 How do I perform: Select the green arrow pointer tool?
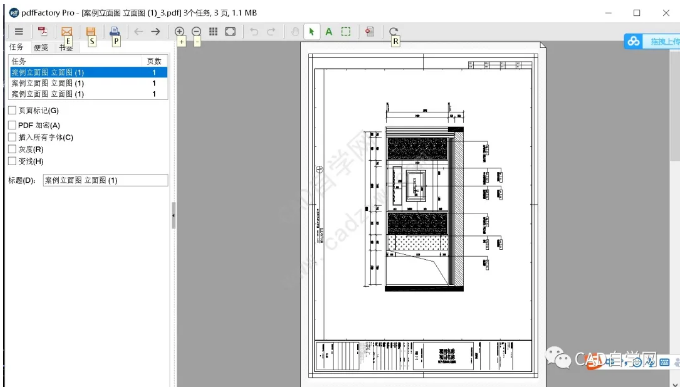click(x=312, y=32)
